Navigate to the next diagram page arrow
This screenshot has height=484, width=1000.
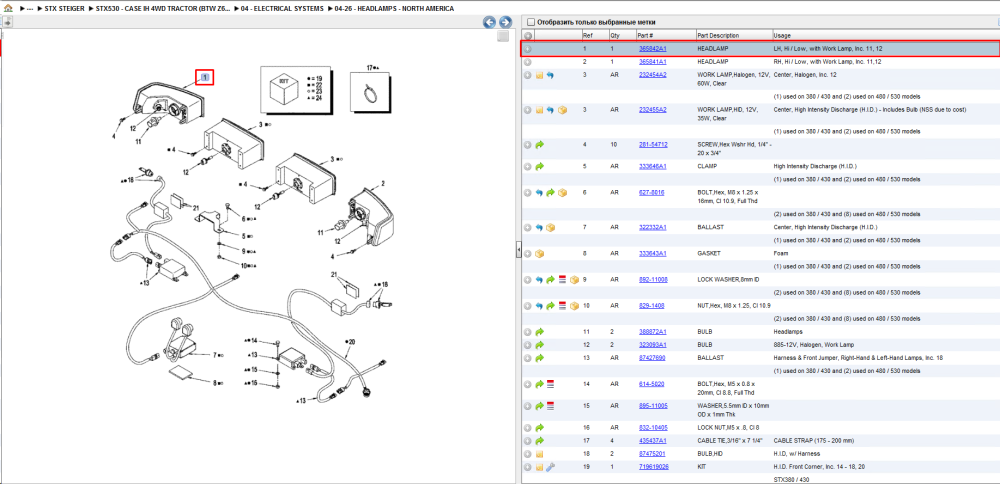click(505, 22)
